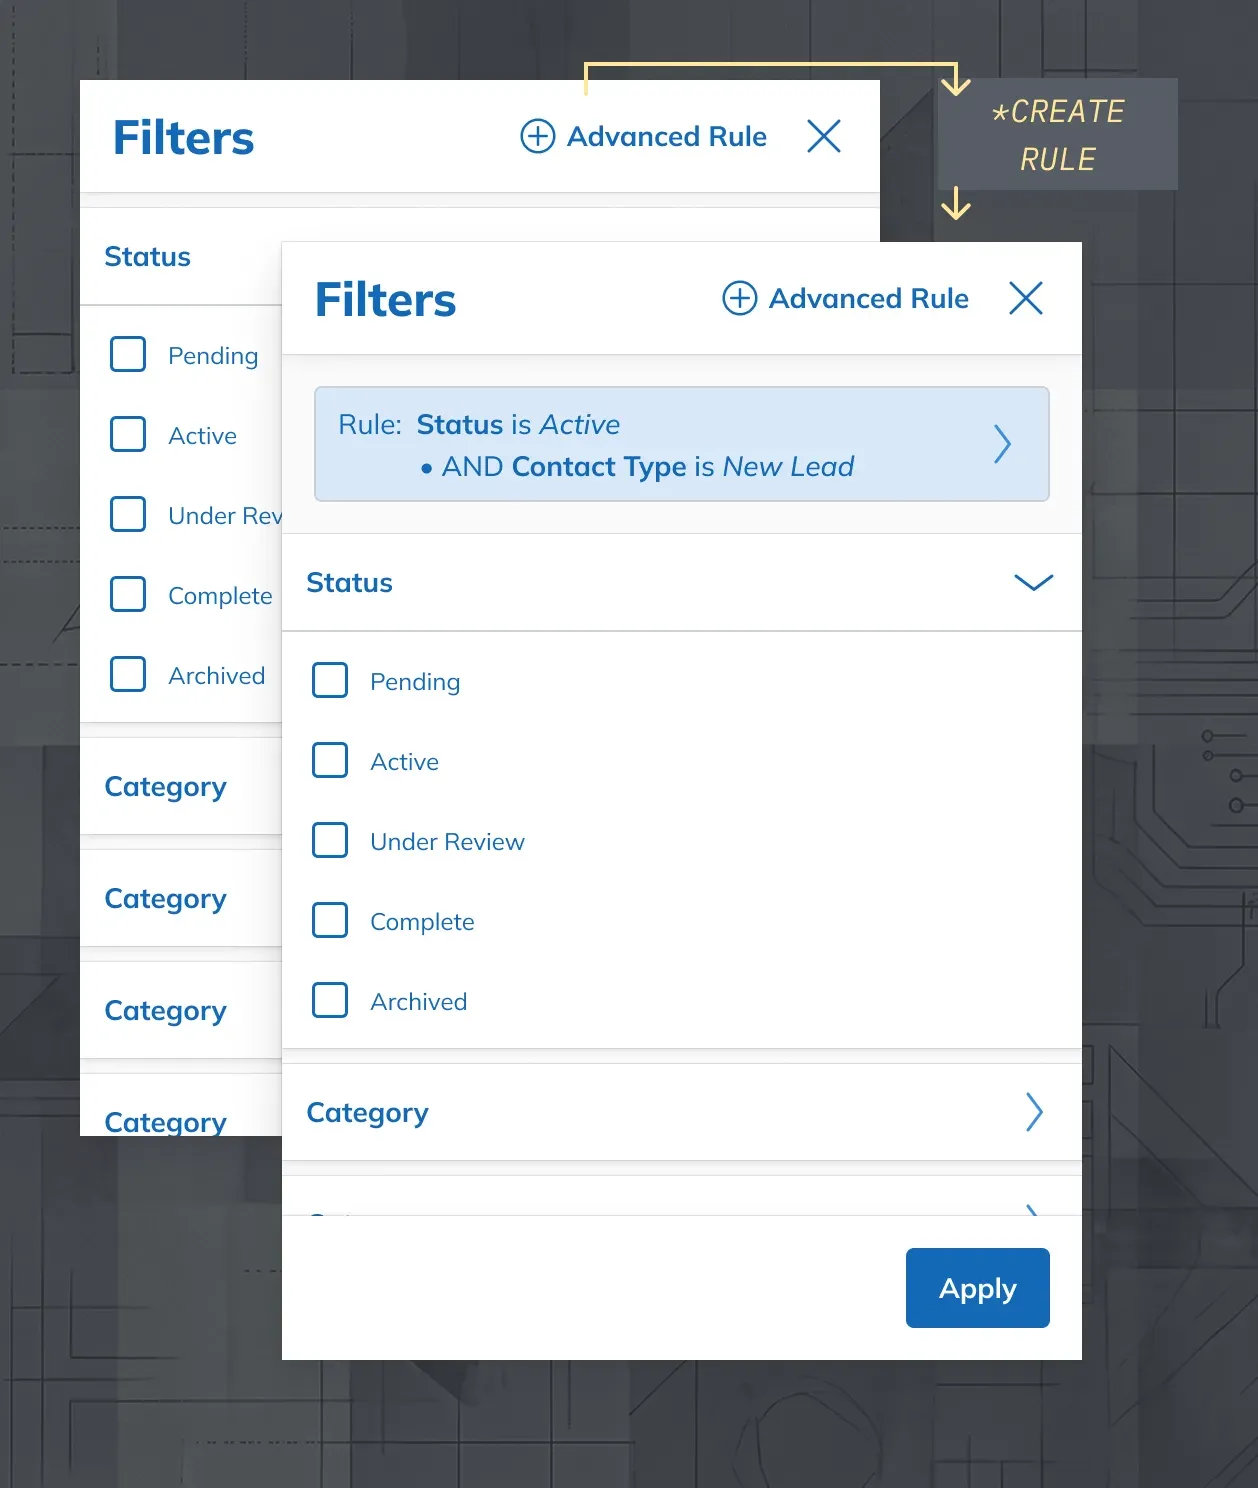Check the Under Rev box in the back Filters panel
The height and width of the screenshot is (1488, 1258).
pos(128,515)
